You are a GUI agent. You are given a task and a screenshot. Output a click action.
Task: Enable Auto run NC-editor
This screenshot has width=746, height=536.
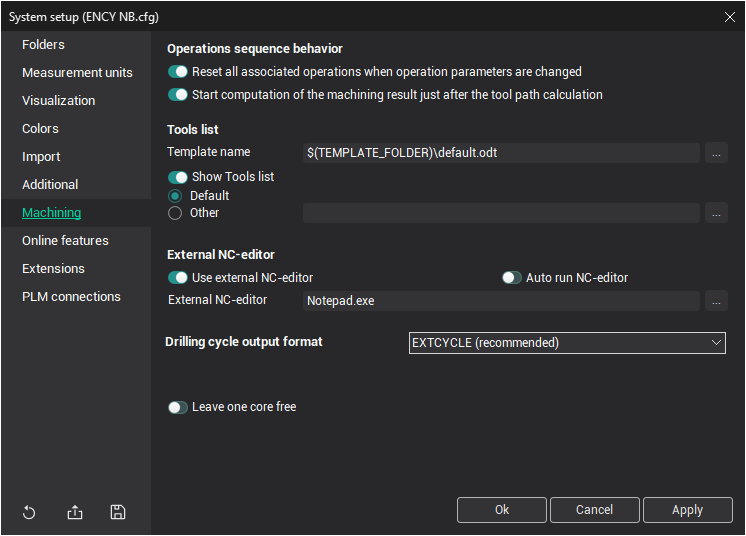pyautogui.click(x=512, y=278)
